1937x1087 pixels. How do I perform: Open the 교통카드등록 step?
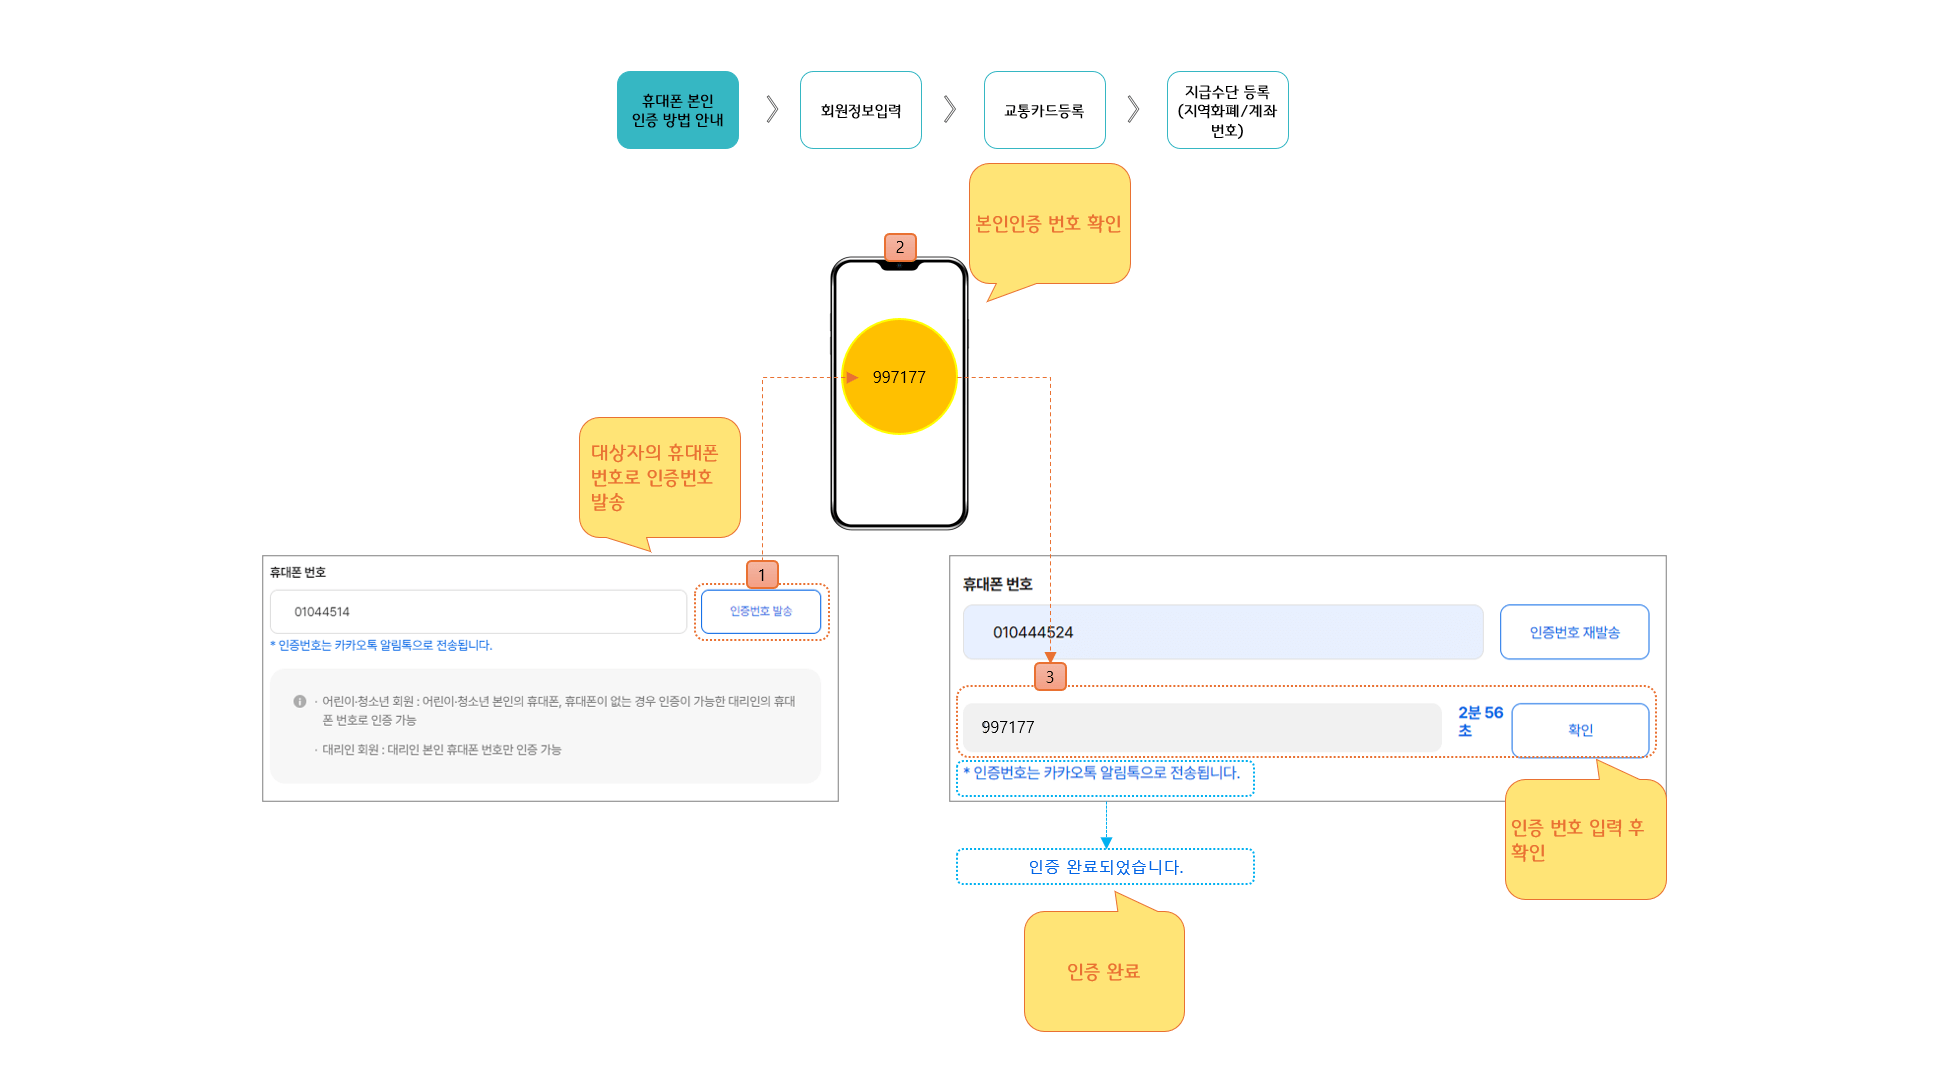(x=1044, y=110)
